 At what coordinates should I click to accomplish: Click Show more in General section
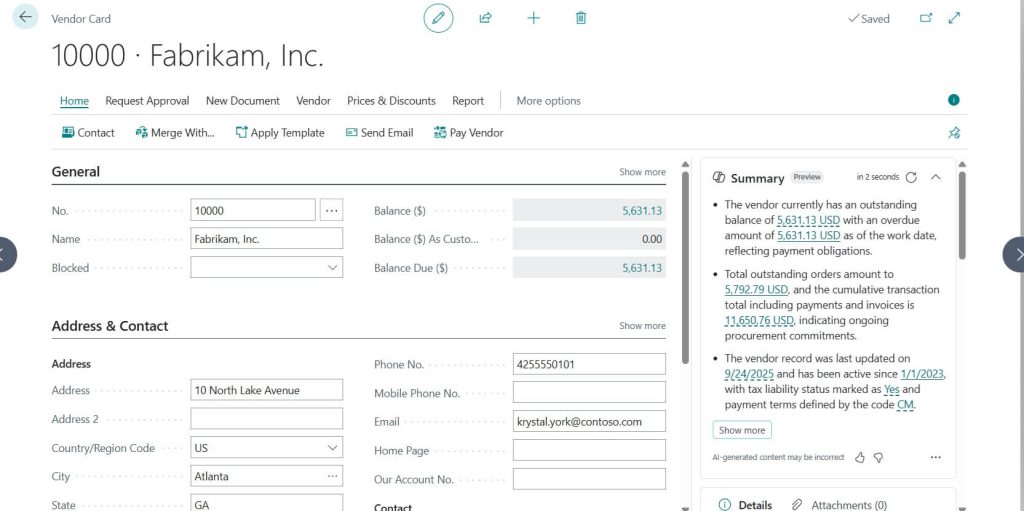[643, 172]
